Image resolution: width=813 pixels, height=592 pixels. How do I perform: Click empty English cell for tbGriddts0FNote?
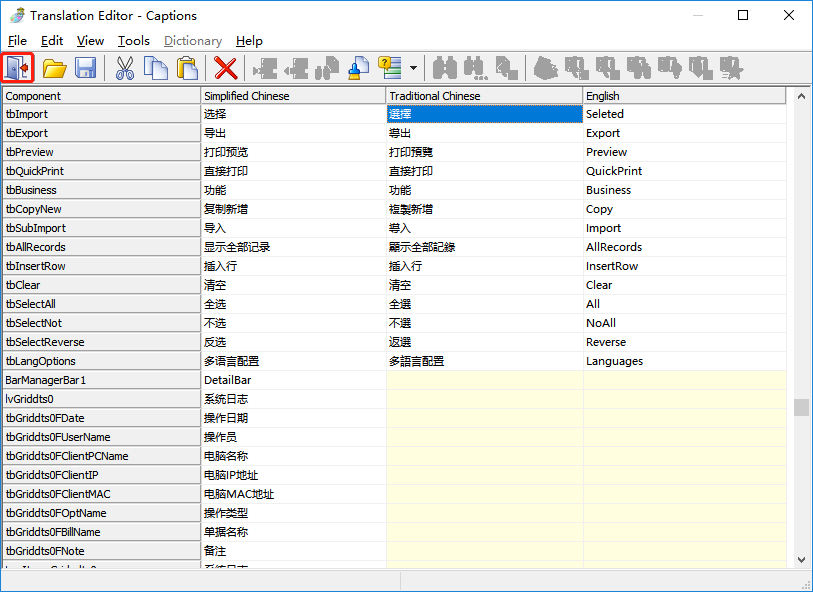pos(684,551)
